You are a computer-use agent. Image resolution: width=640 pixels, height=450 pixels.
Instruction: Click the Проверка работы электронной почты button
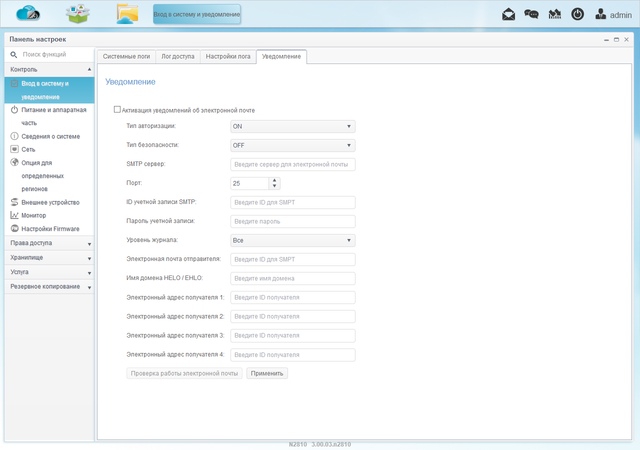click(184, 373)
